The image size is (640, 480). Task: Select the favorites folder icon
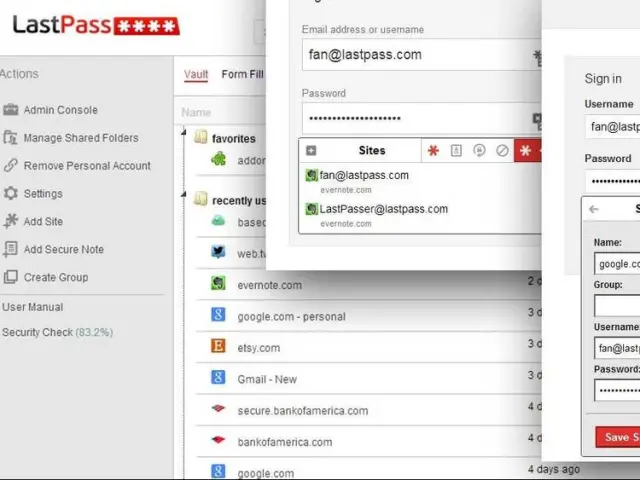200,137
